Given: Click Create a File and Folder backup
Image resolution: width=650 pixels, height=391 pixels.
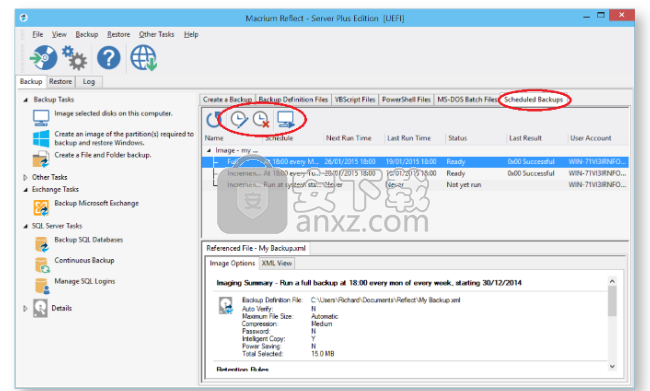Looking at the screenshot, I should [x=103, y=155].
